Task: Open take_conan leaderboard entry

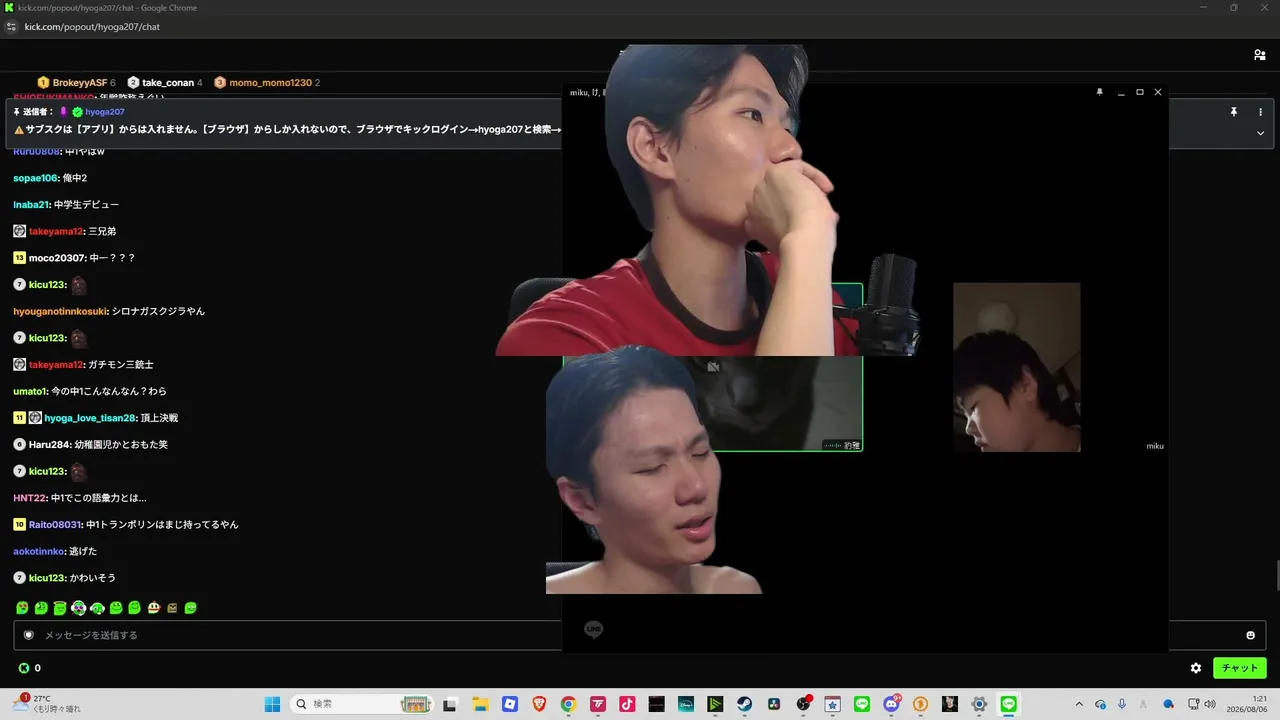Action: pyautogui.click(x=164, y=82)
